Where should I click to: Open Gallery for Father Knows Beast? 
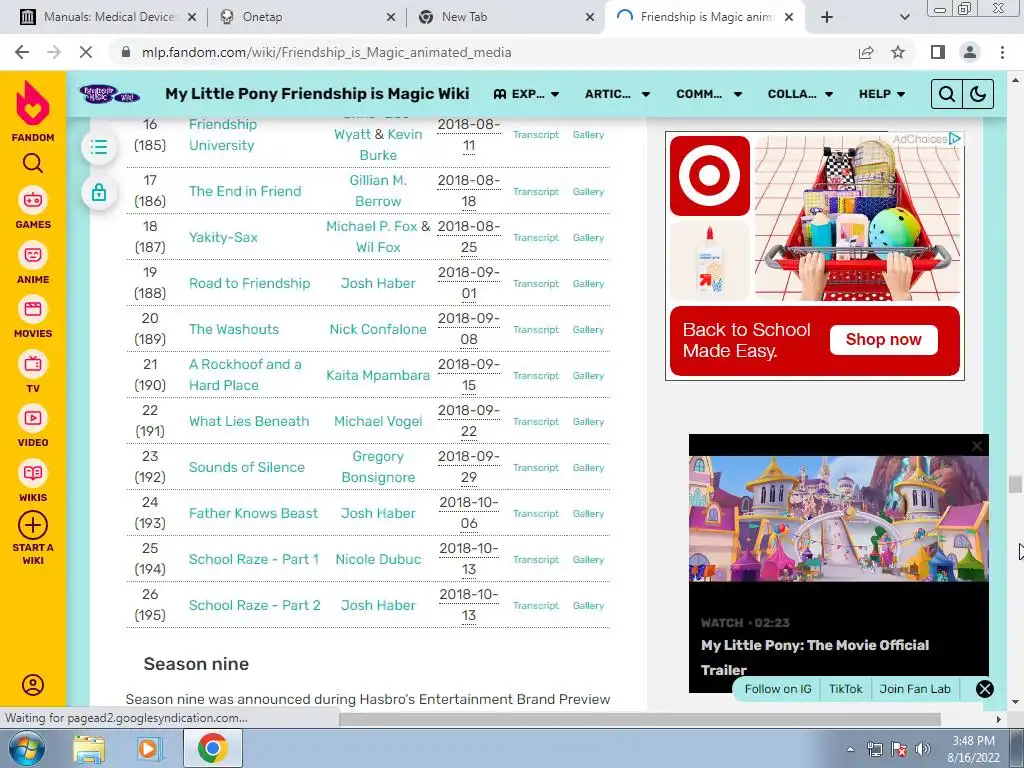tap(588, 513)
